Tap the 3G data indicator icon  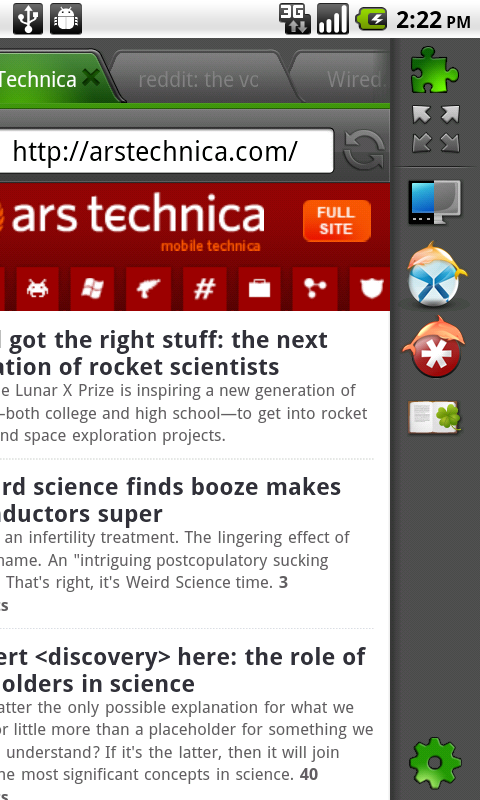[295, 19]
